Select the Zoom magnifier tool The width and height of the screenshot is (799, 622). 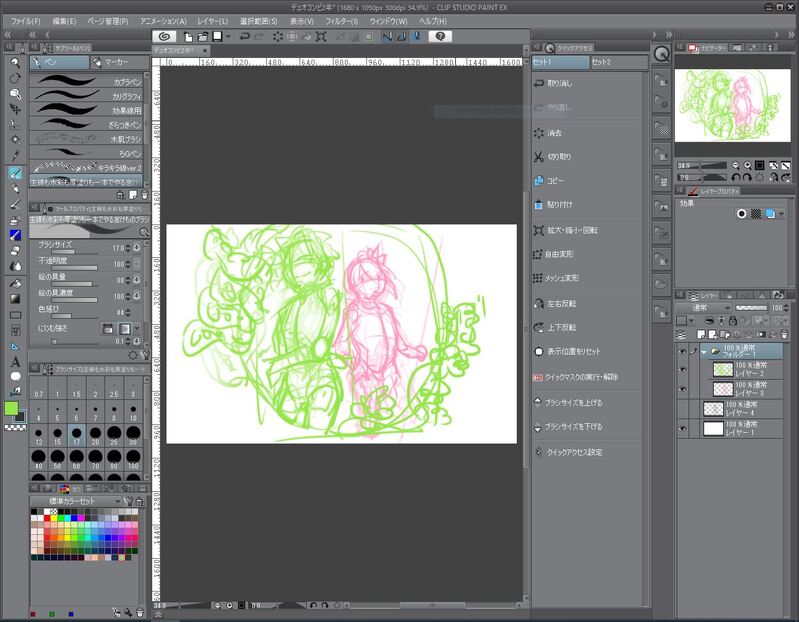(x=15, y=63)
